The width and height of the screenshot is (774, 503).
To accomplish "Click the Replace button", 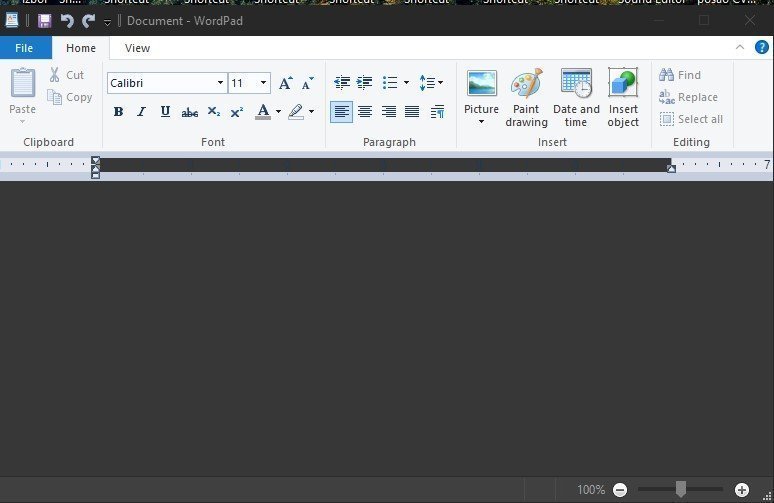I will click(x=688, y=97).
